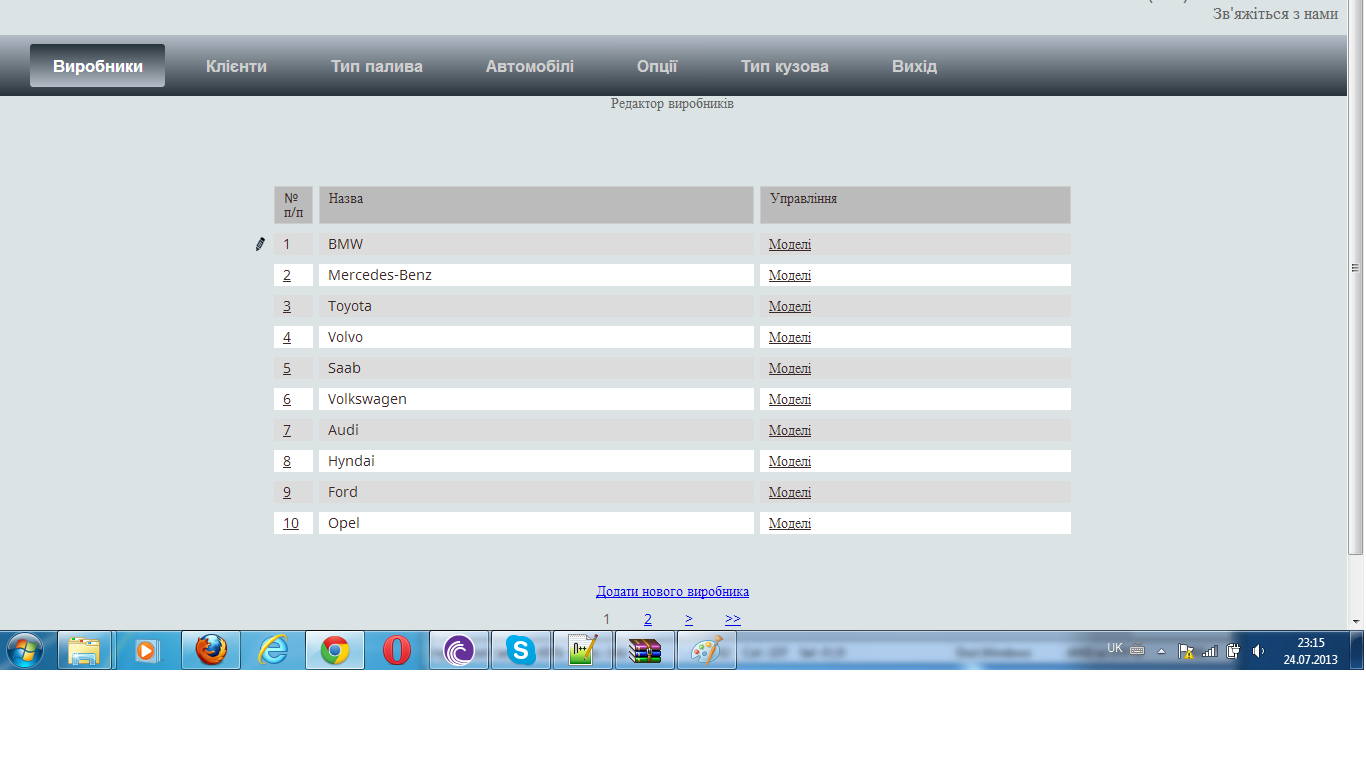Open Моделі link for Ford
Screen dimensions: 1366x768
(x=790, y=492)
